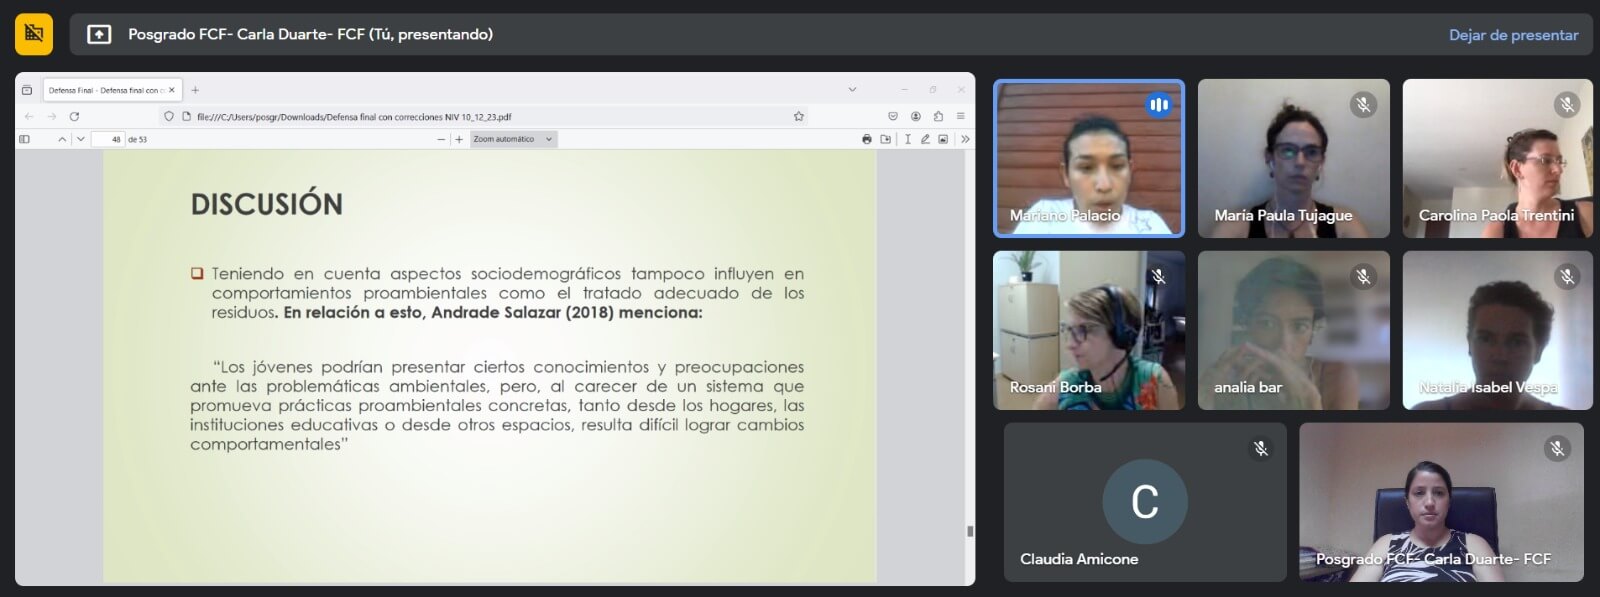
Task: Print the PDF using the printer icon
Action: click(866, 139)
